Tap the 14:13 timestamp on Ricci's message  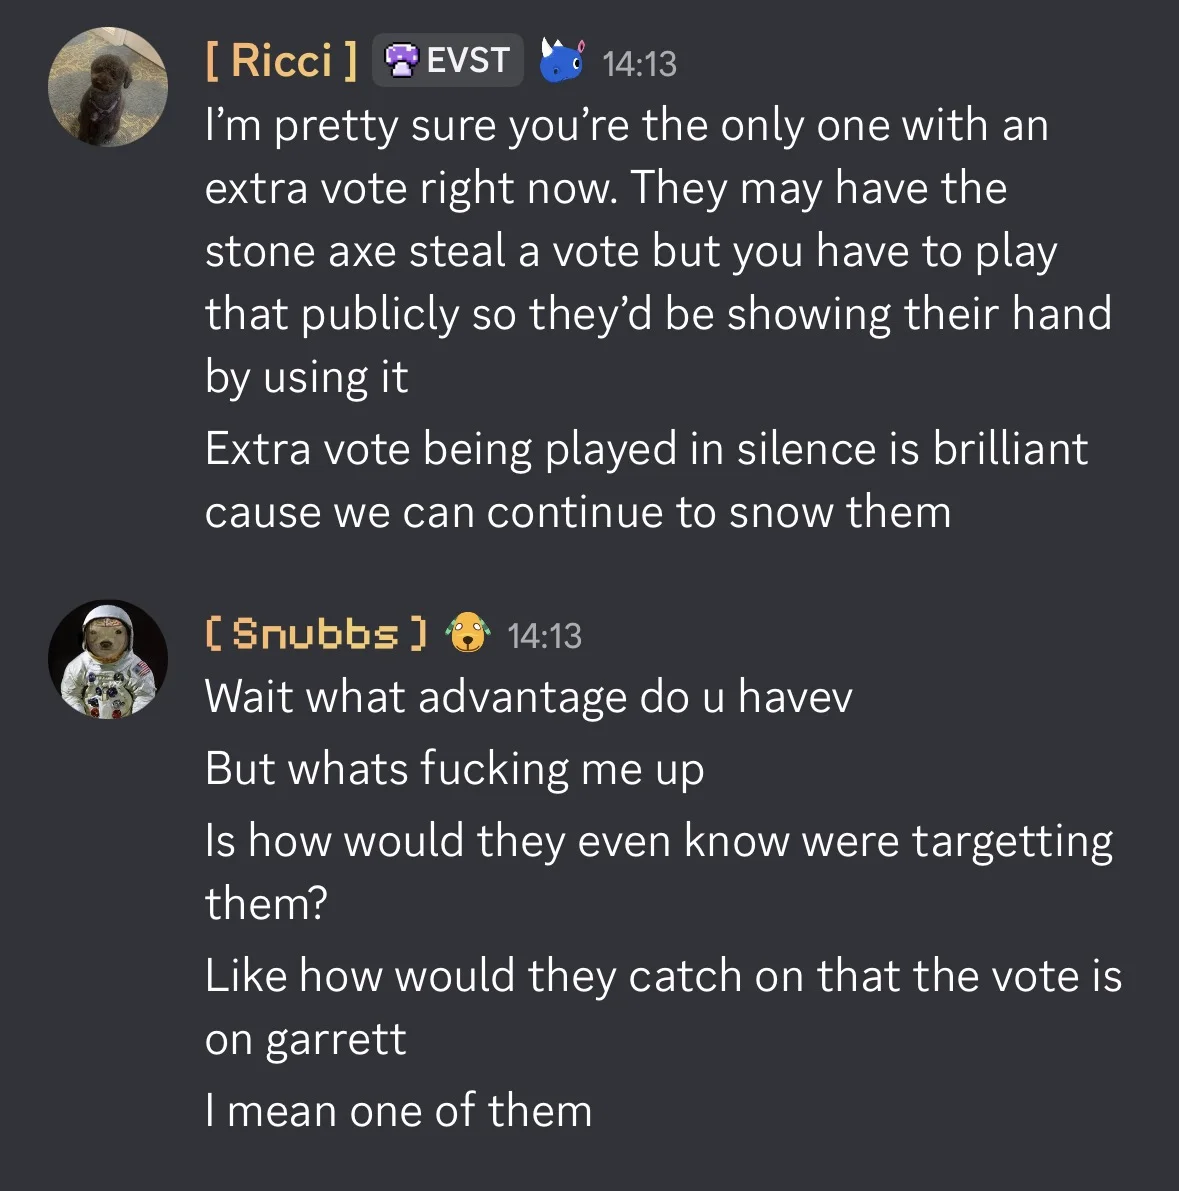point(639,64)
